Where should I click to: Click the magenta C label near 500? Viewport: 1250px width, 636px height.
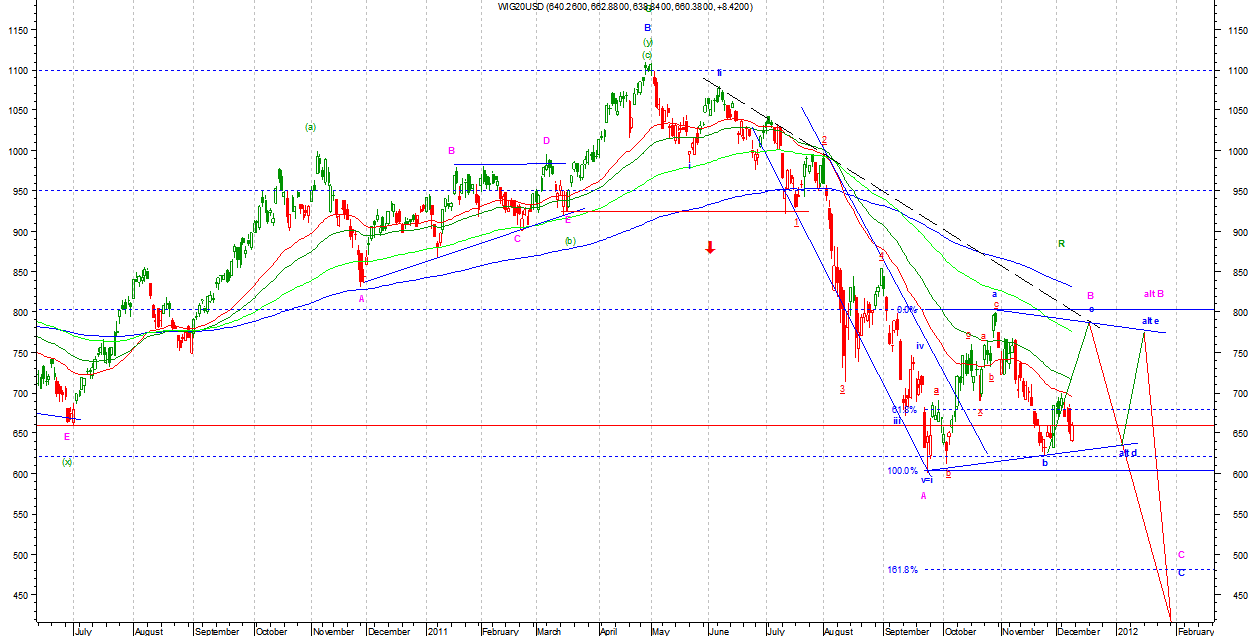(1181, 554)
